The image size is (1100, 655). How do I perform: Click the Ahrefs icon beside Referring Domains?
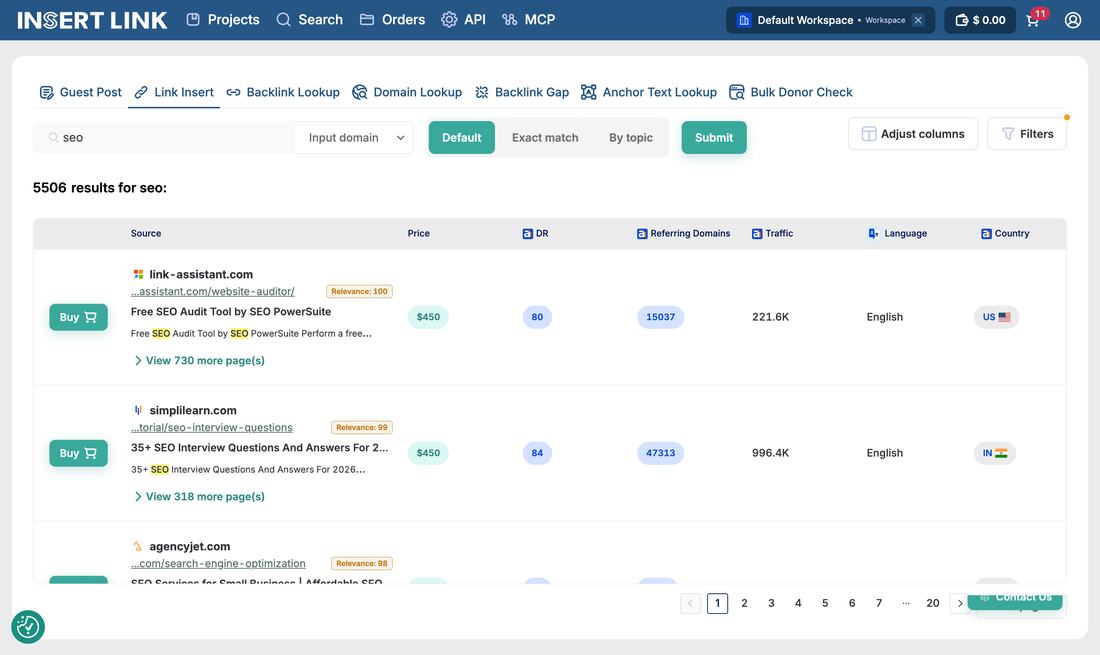642,234
